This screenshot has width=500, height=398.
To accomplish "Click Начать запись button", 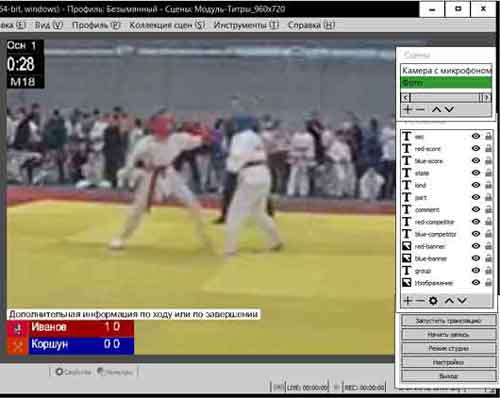I will (x=448, y=334).
